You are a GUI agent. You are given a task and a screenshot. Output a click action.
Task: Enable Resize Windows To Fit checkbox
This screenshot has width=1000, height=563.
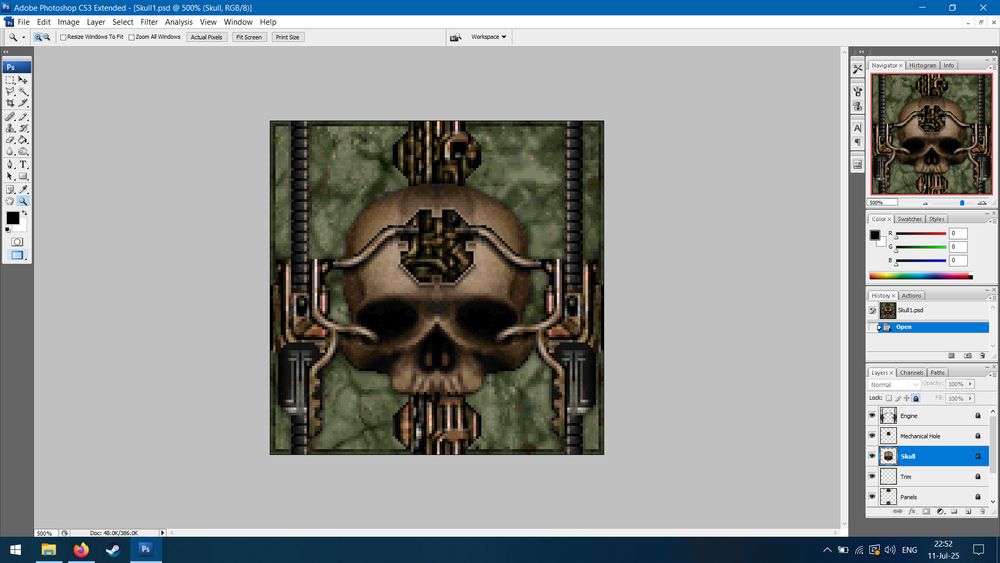[63, 37]
